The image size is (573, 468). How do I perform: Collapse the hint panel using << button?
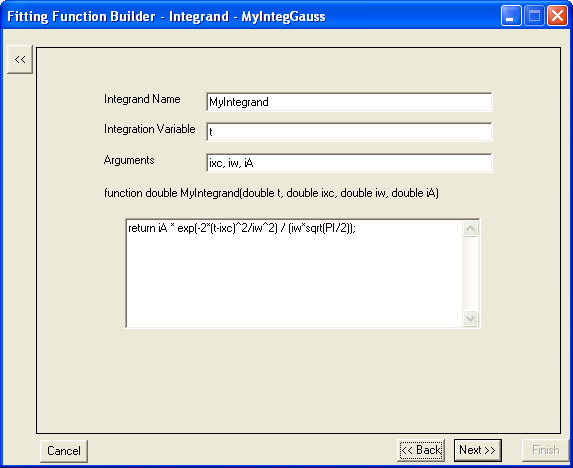point(20,59)
